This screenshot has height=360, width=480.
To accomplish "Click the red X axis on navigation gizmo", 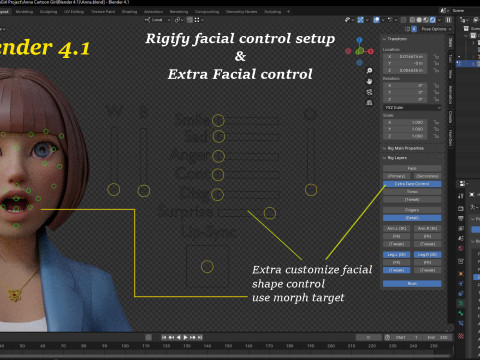I will [x=371, y=51].
